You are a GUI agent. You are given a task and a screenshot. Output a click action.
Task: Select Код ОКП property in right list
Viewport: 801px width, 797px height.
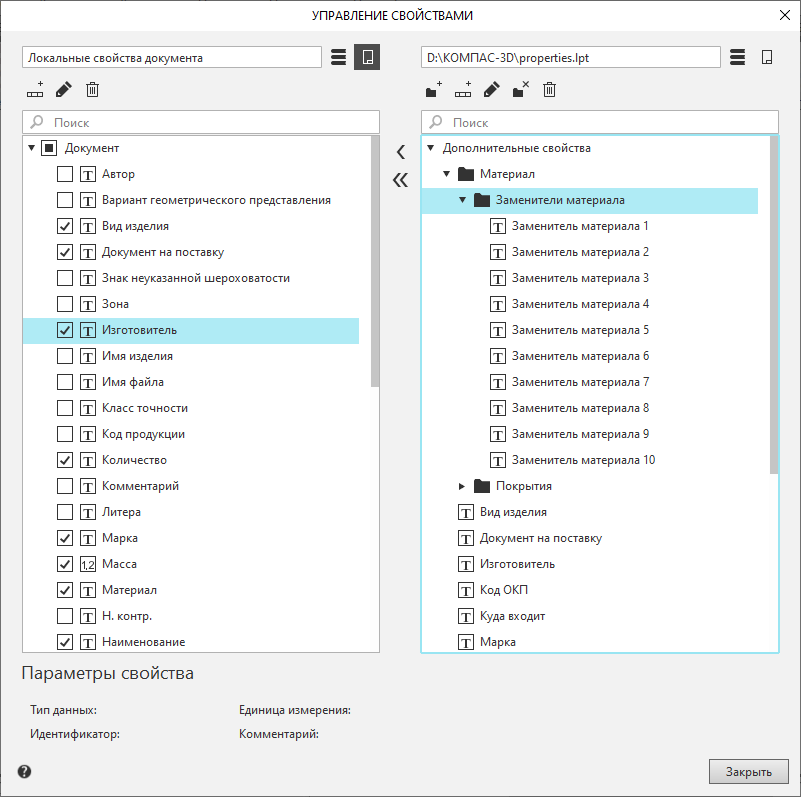(503, 590)
